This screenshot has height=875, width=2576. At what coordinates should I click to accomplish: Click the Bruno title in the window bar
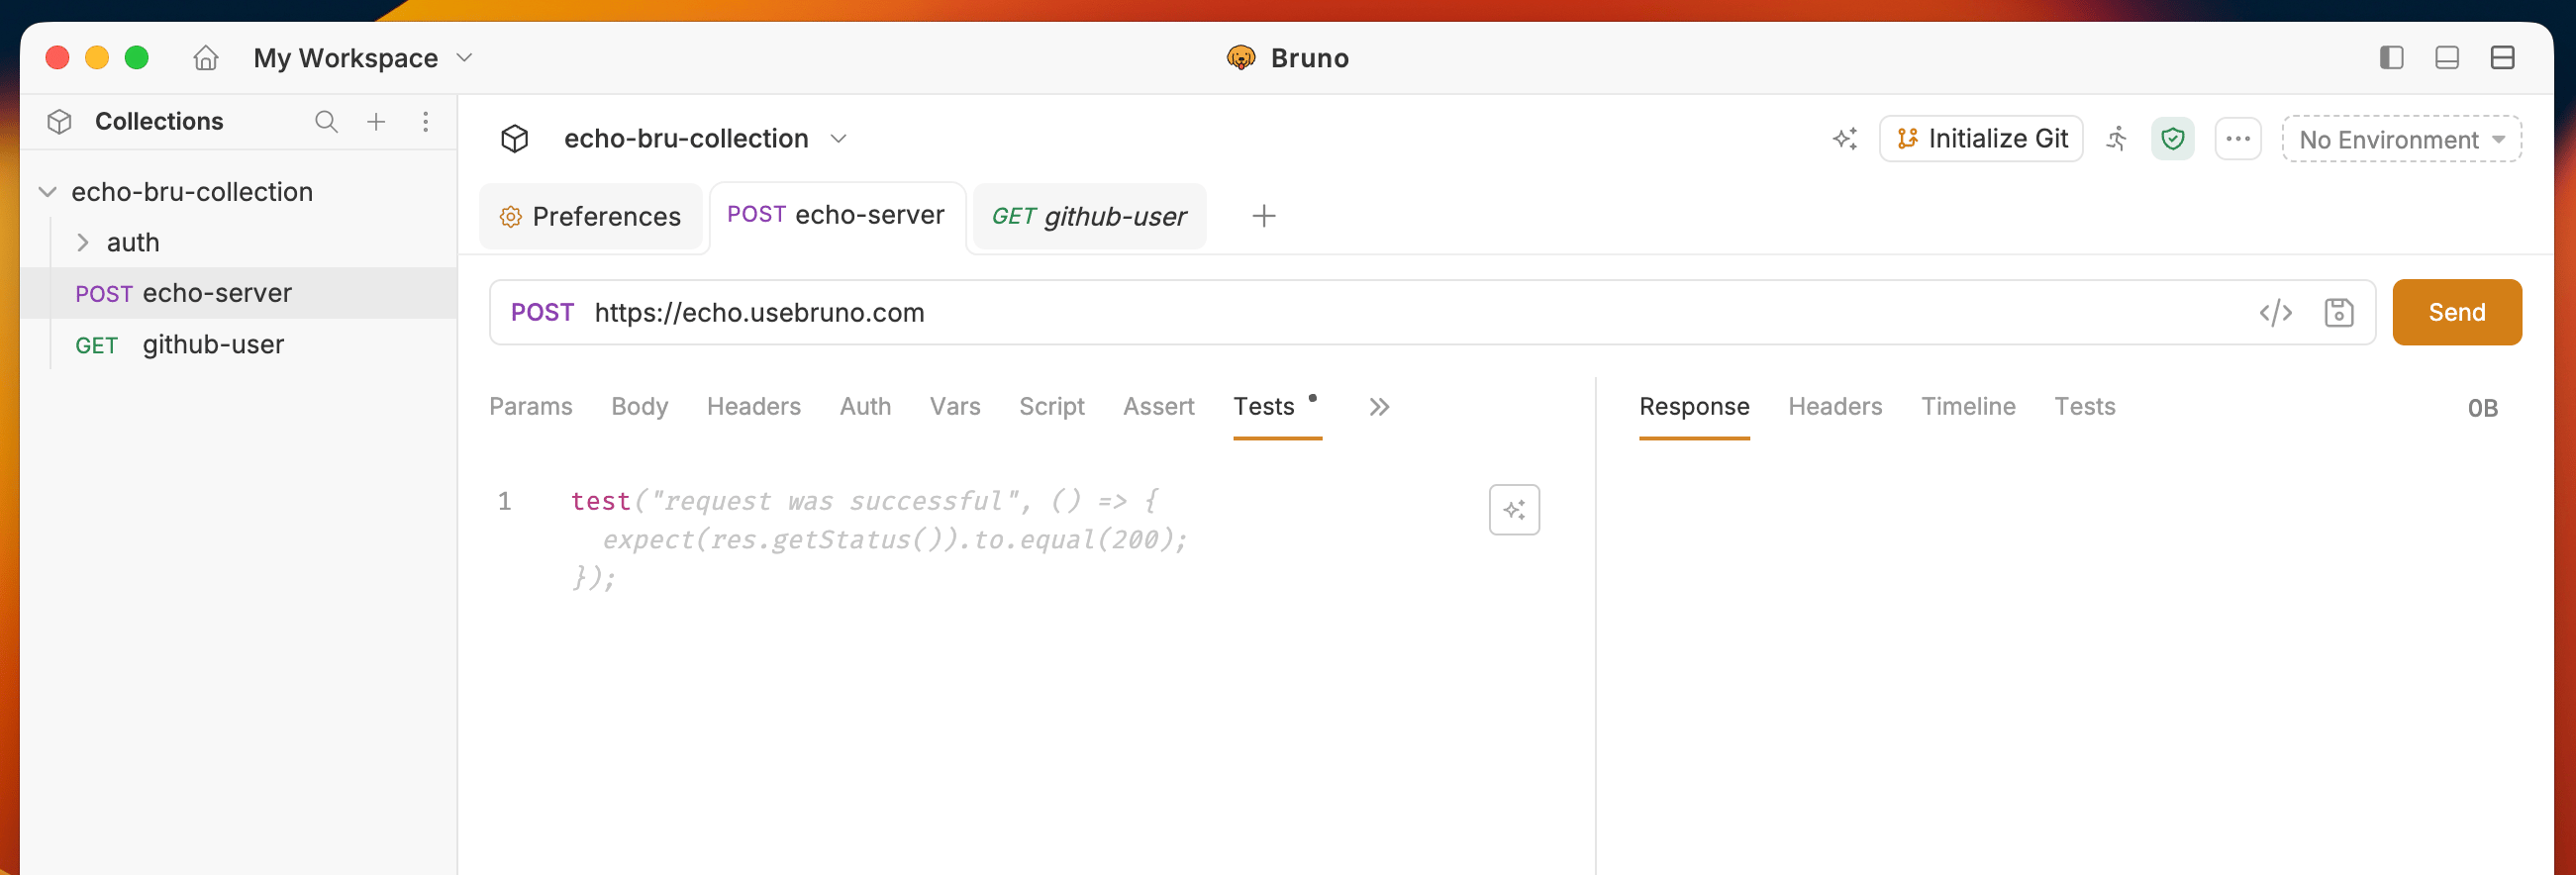point(1309,58)
